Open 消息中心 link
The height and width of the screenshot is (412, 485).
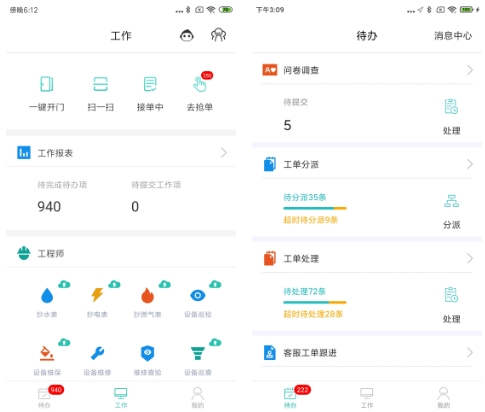453,36
